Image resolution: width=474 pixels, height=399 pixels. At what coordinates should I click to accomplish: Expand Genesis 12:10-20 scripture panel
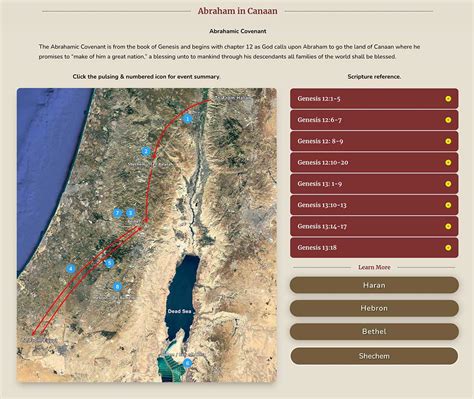pyautogui.click(x=374, y=162)
